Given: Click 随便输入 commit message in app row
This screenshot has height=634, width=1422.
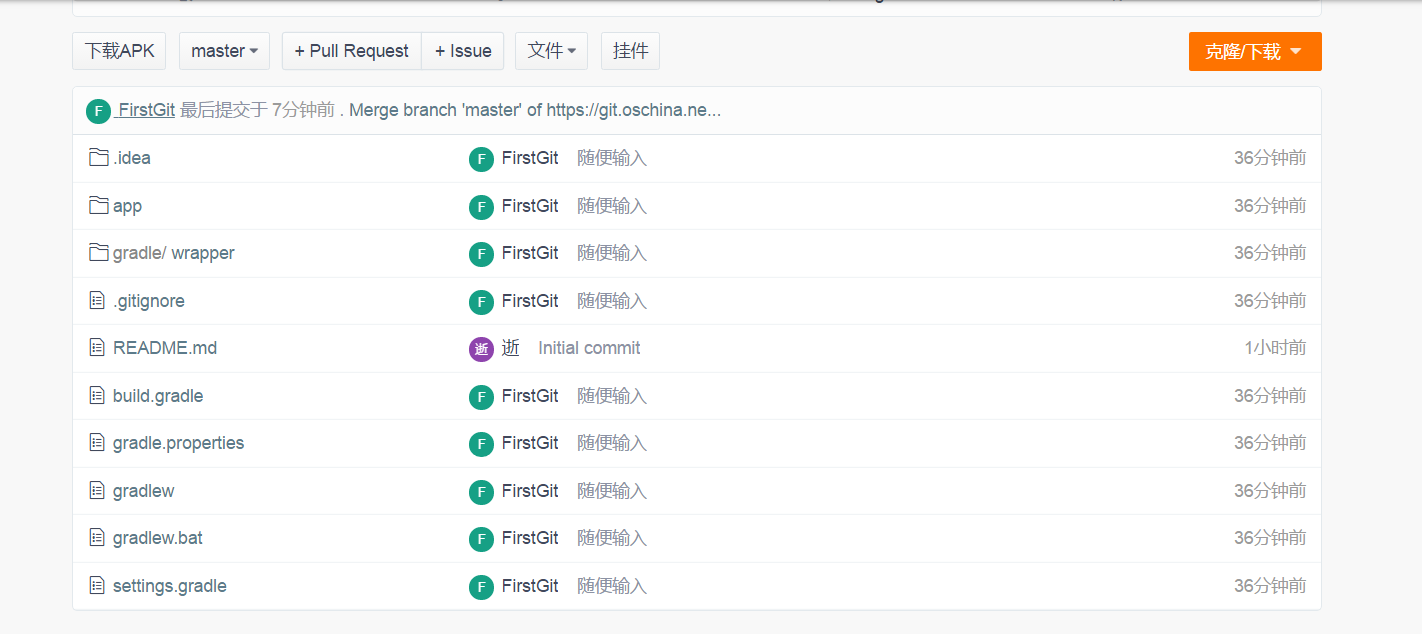Looking at the screenshot, I should (x=612, y=206).
